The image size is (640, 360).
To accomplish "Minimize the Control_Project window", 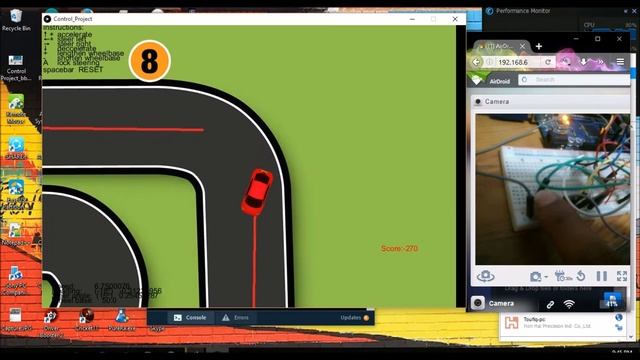I will tap(412, 19).
